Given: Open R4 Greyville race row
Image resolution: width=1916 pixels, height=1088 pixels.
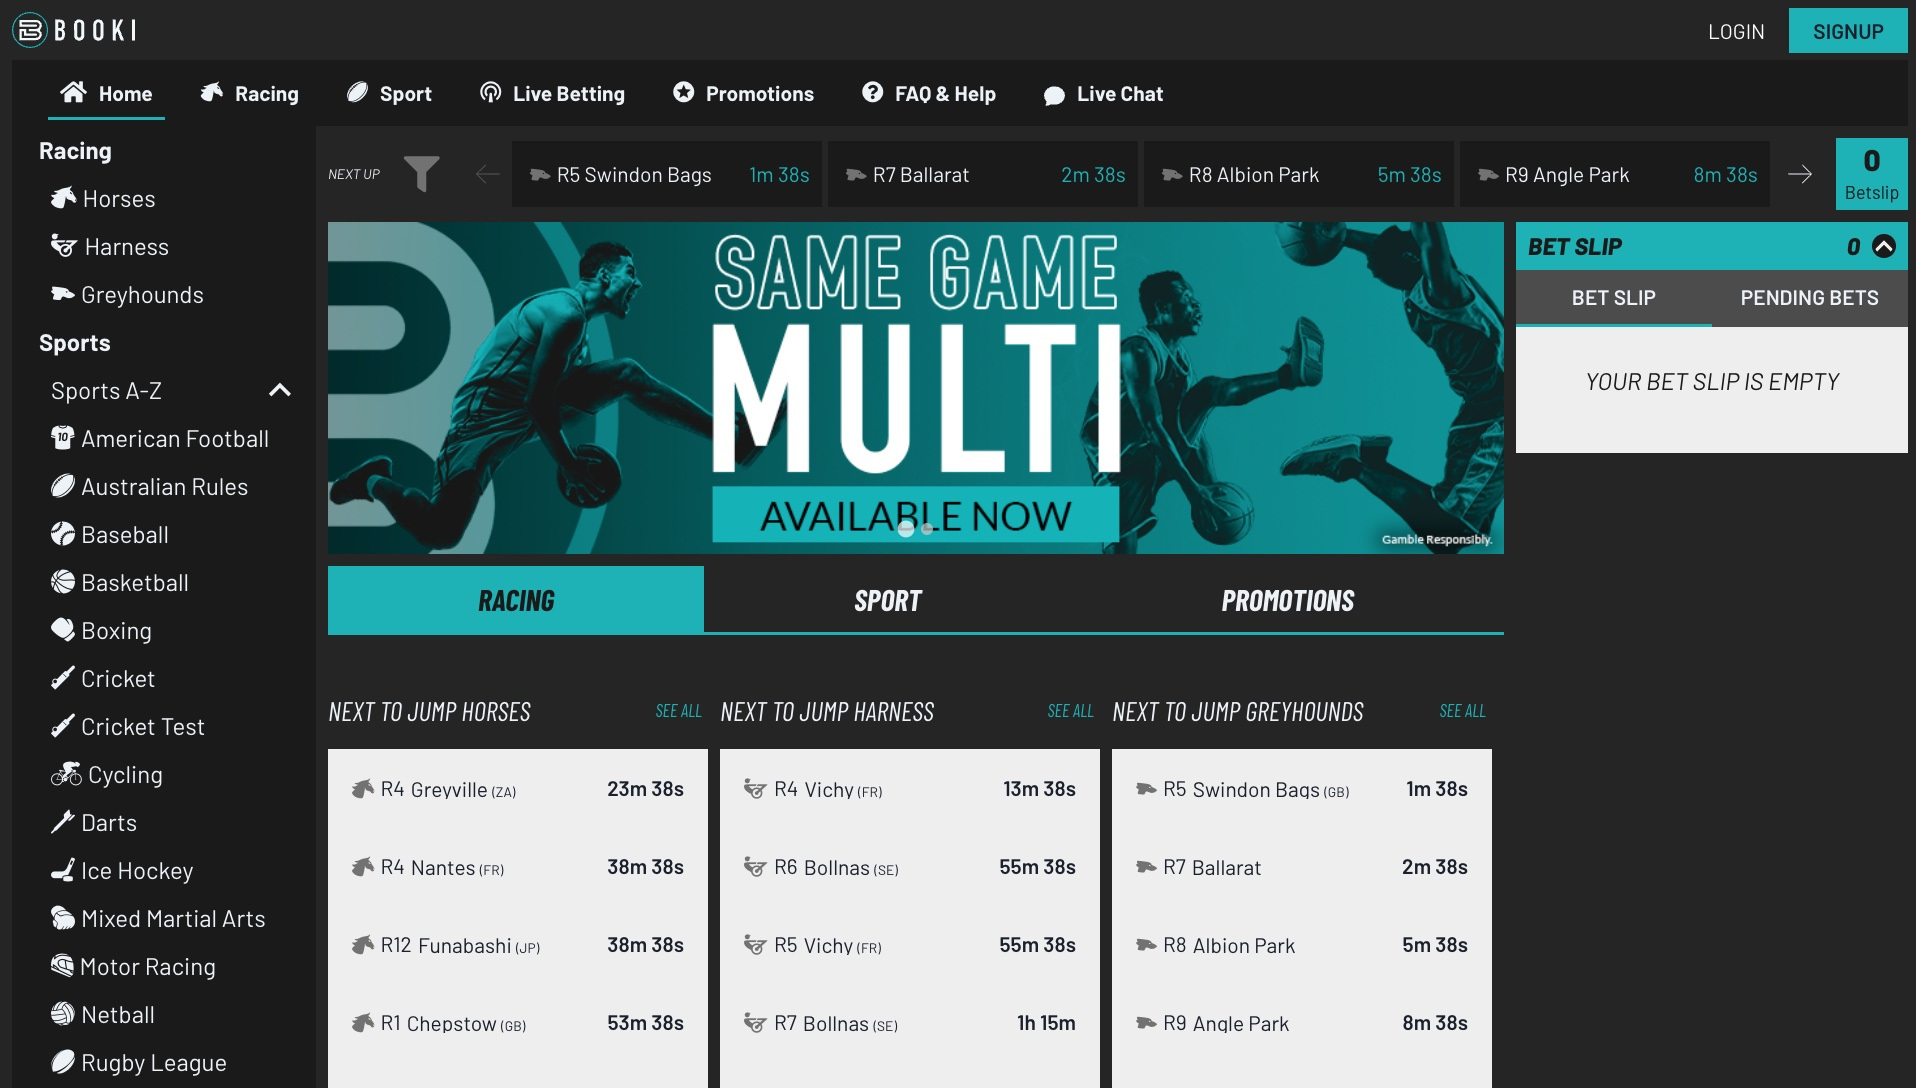Looking at the screenshot, I should (x=518, y=789).
